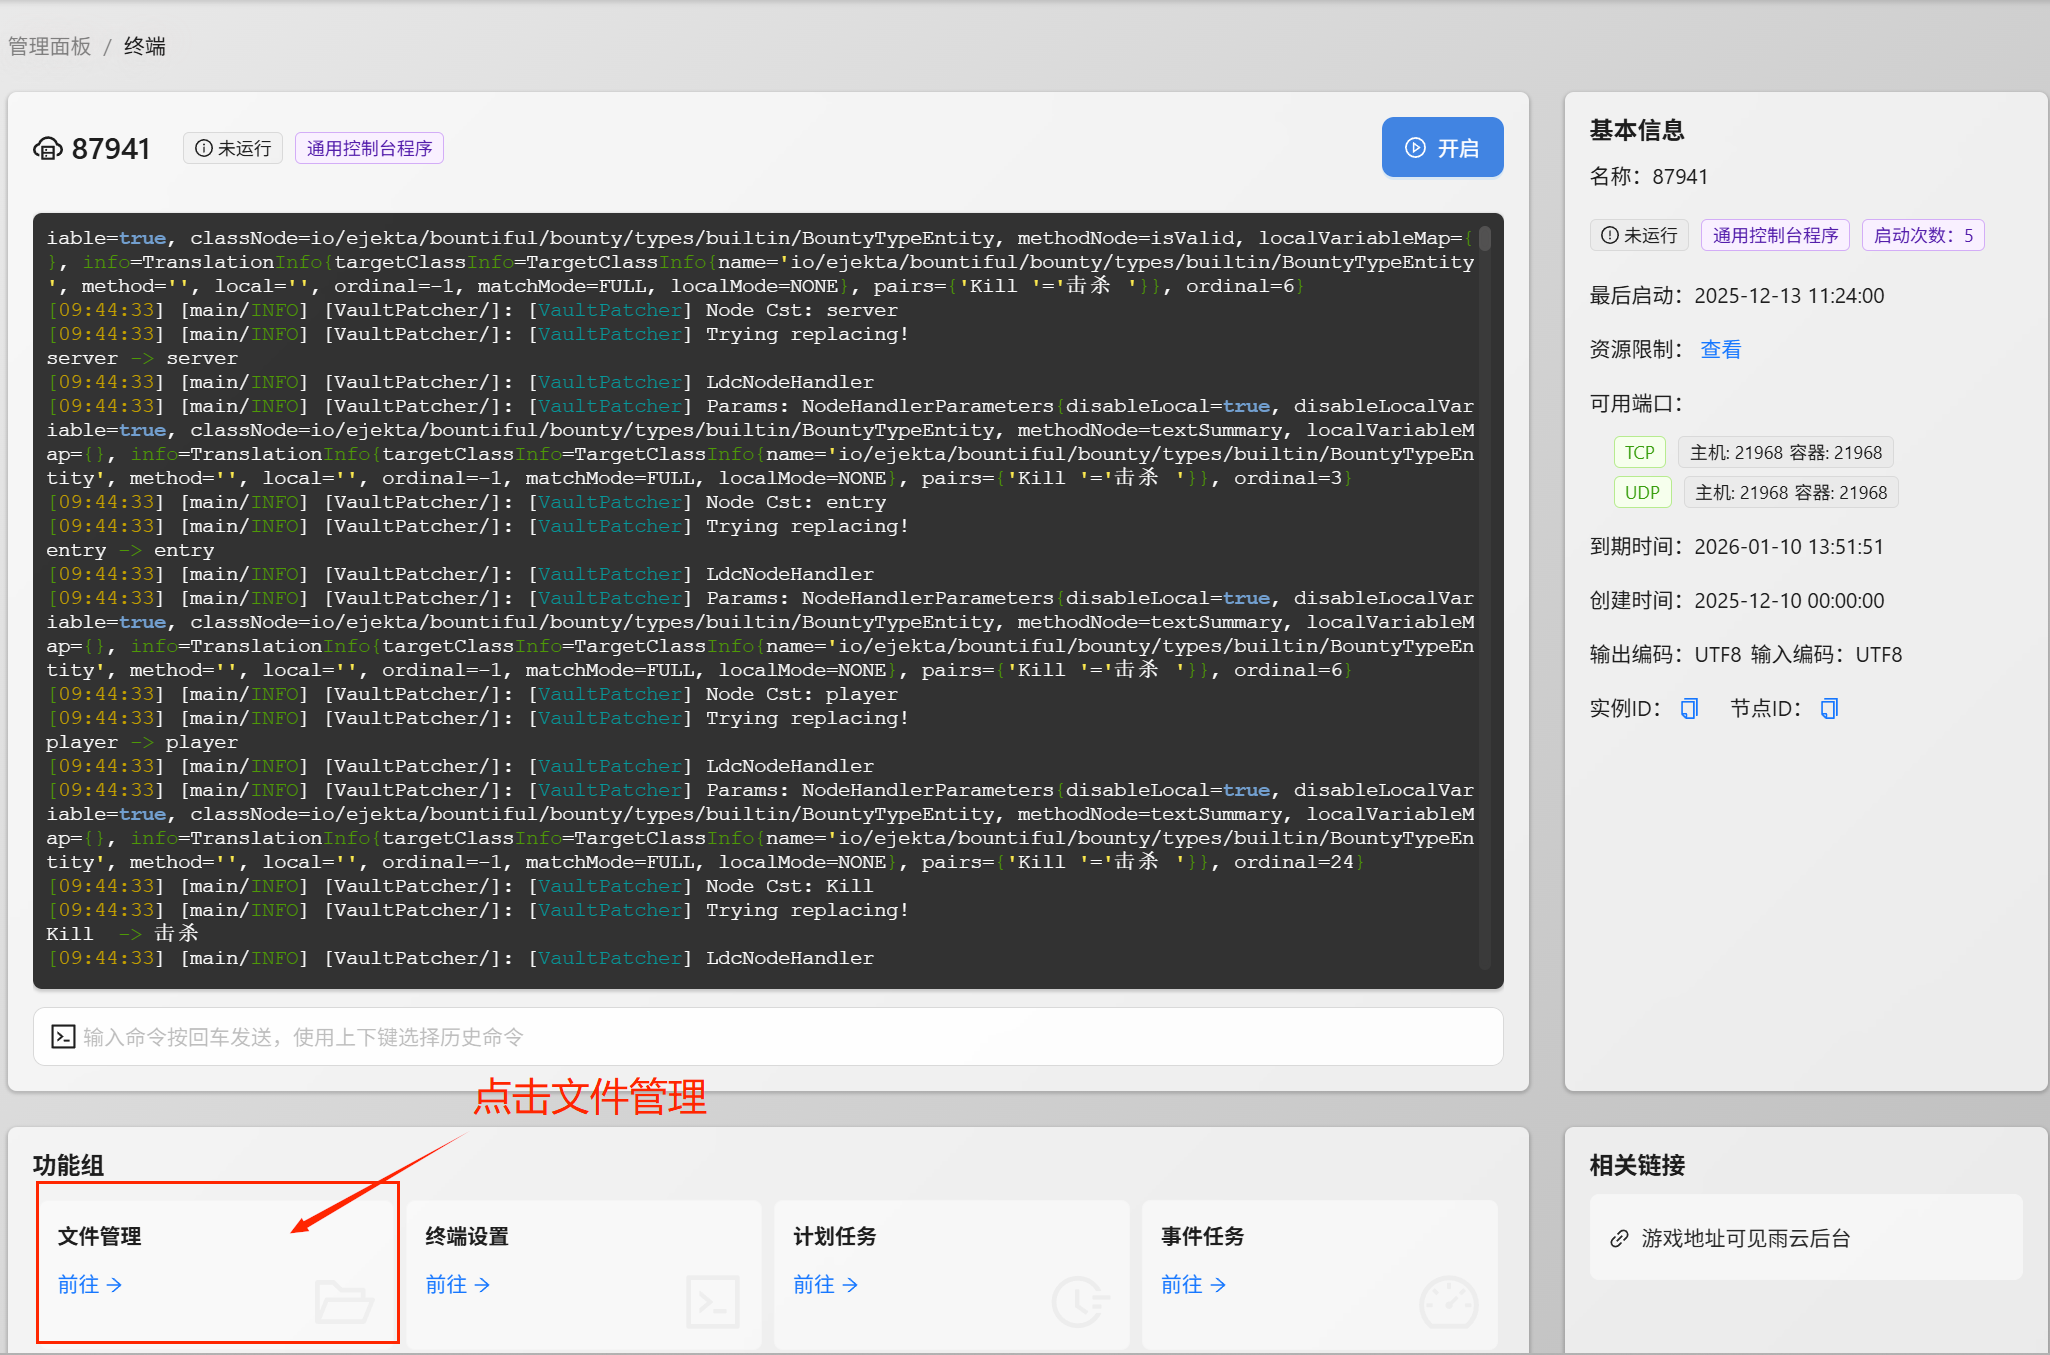
Task: Click the command prompt icon in input box
Action: [x=63, y=1037]
